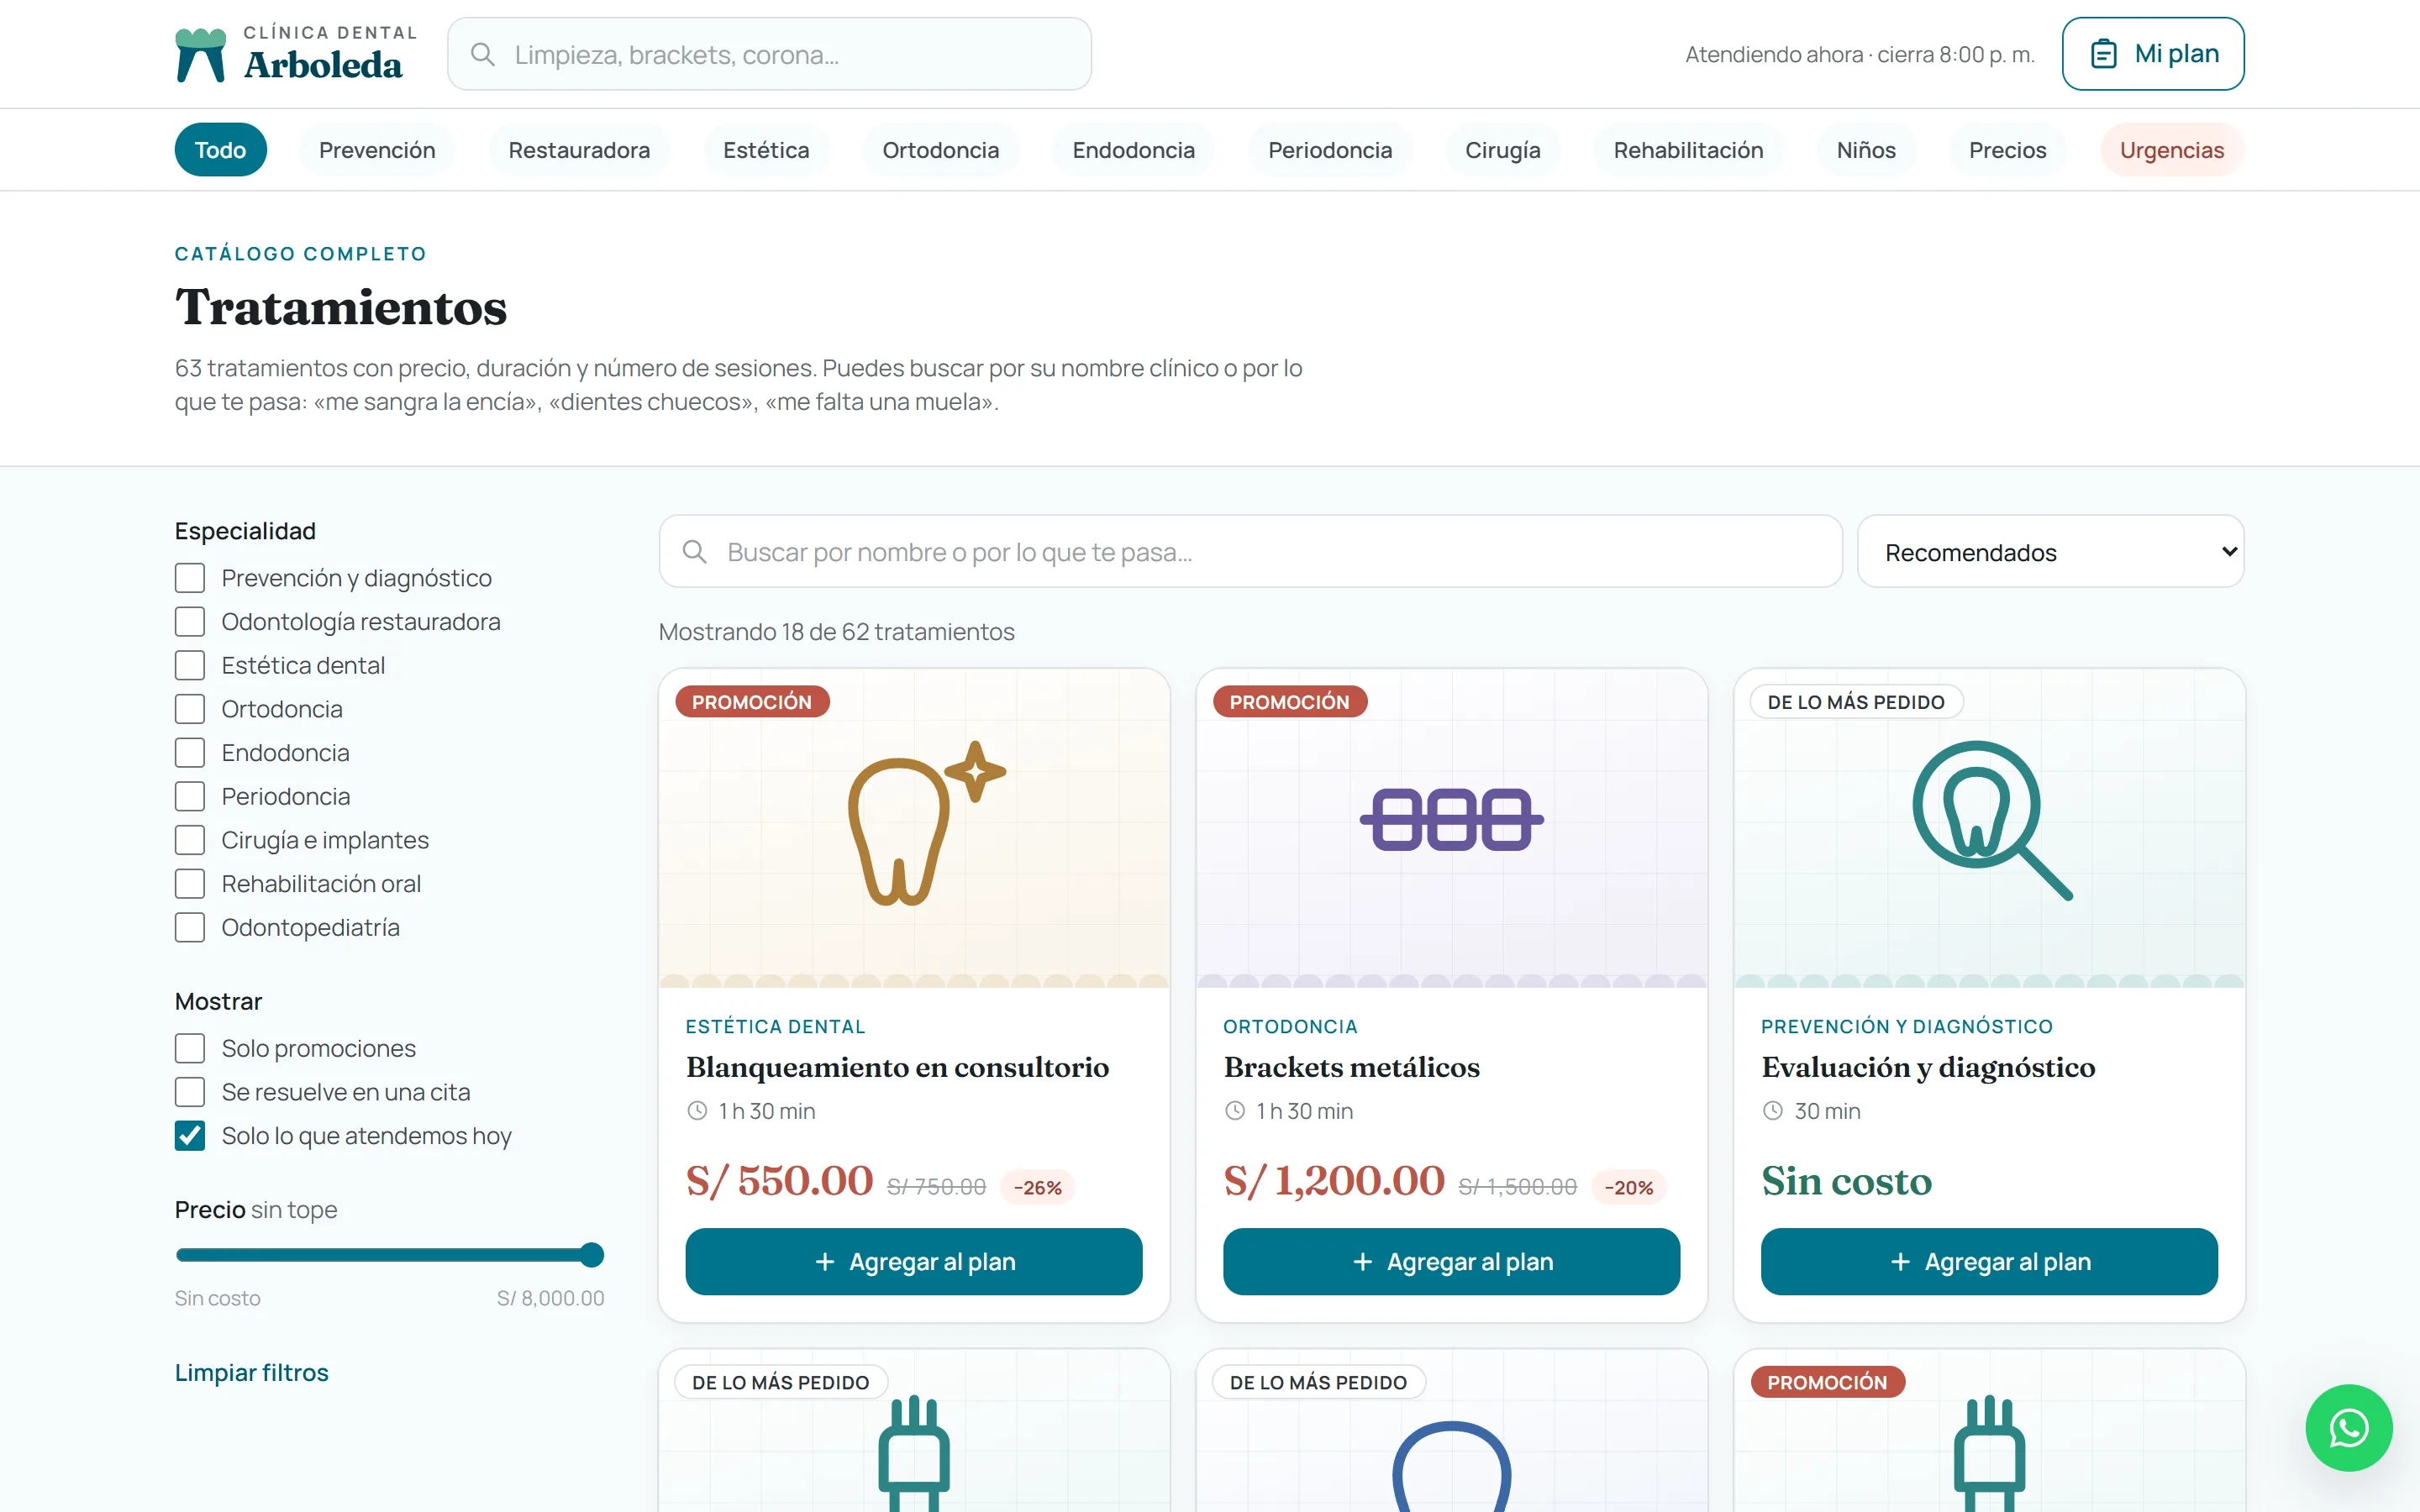This screenshot has width=2420, height=1512.
Task: Click the Clínica Dental Arboleda tooth logo
Action: click(200, 54)
